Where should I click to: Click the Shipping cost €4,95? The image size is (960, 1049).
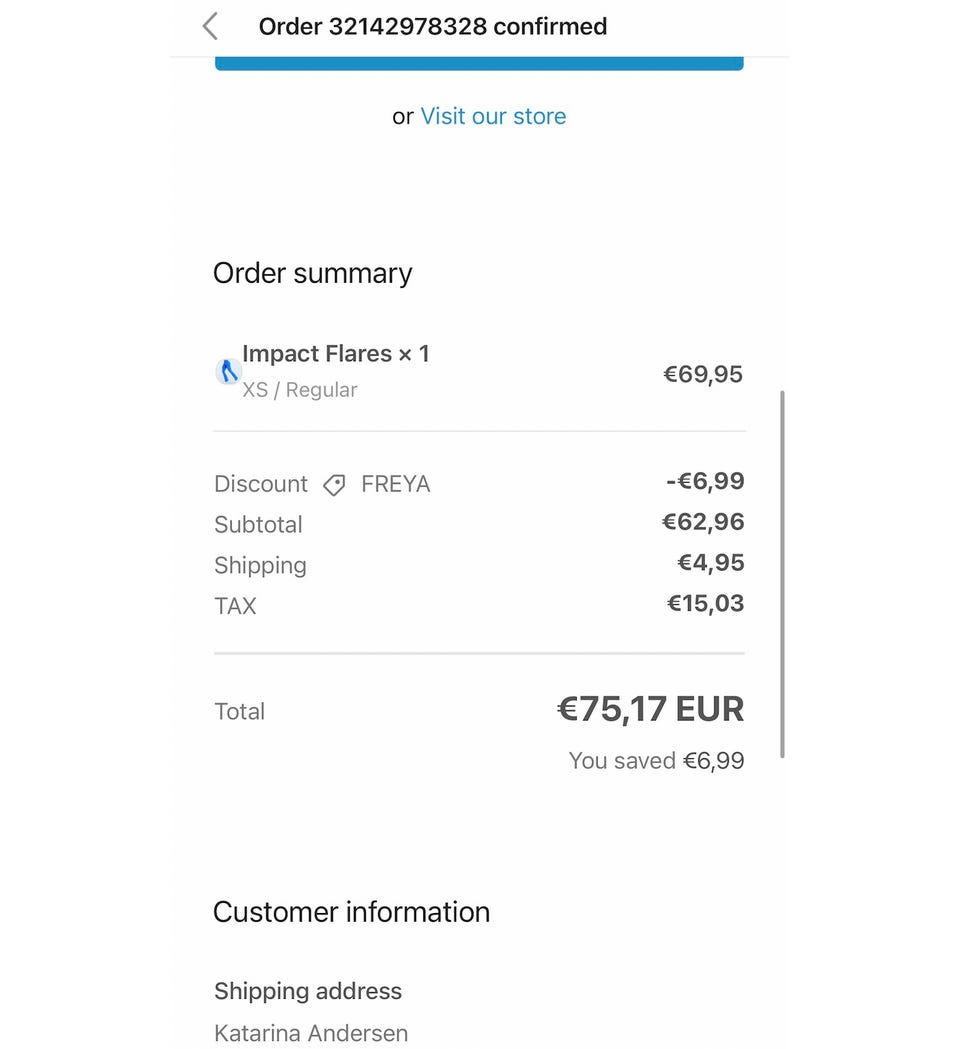[710, 563]
